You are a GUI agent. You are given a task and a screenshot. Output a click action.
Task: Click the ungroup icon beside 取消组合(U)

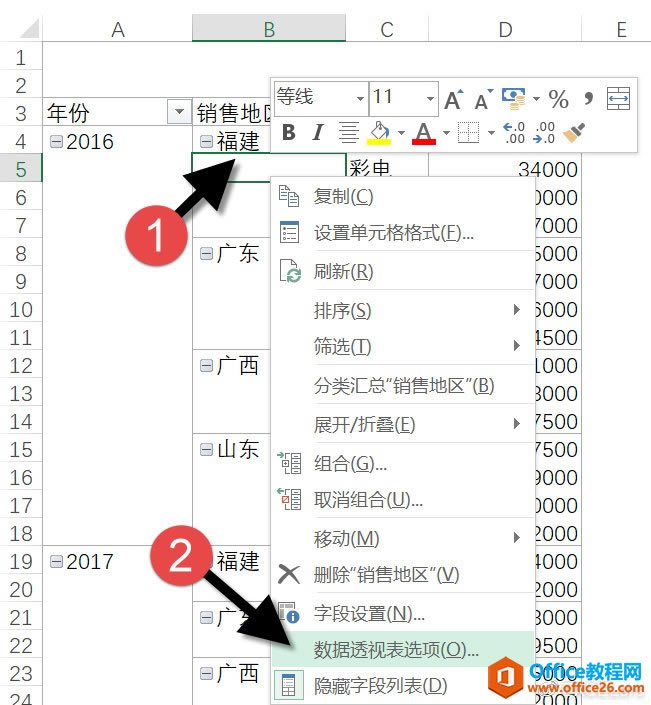289,499
